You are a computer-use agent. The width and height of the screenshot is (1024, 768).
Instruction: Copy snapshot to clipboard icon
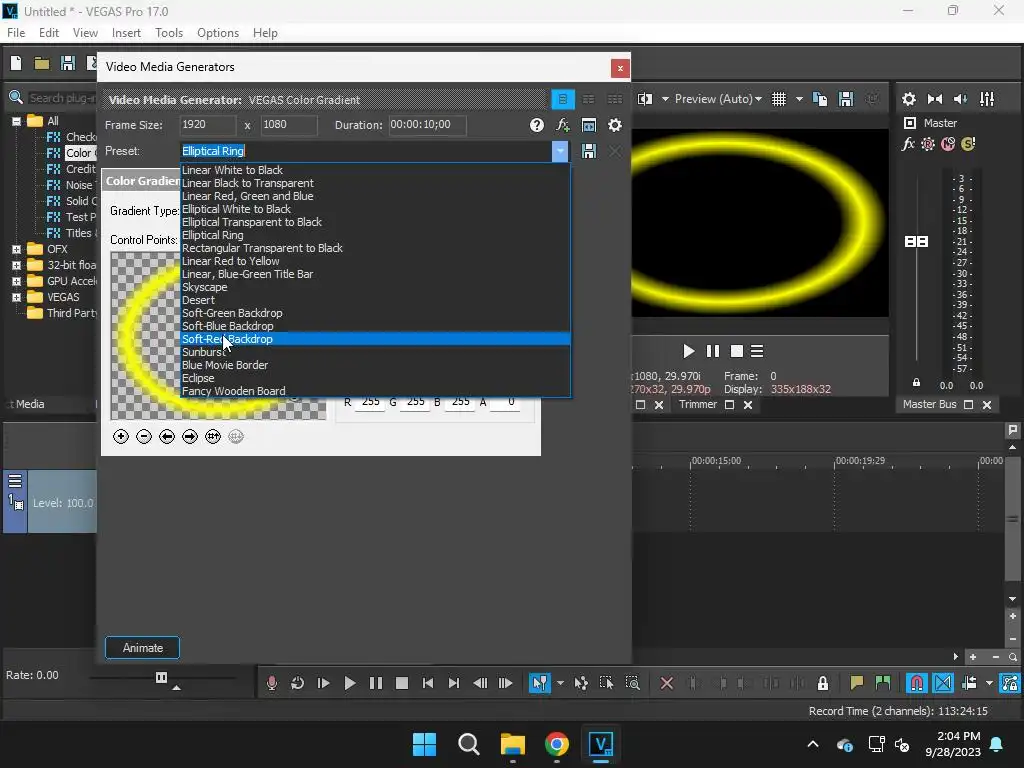click(820, 99)
